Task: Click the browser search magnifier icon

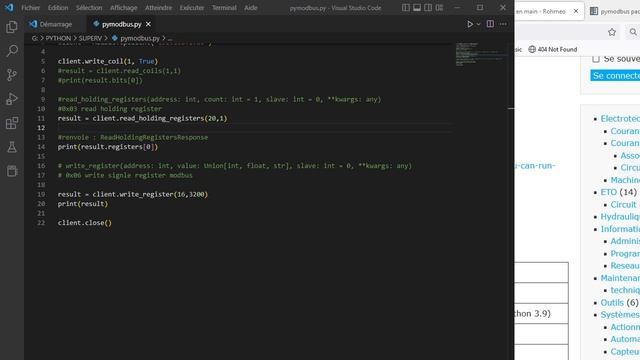Action: pos(633,32)
